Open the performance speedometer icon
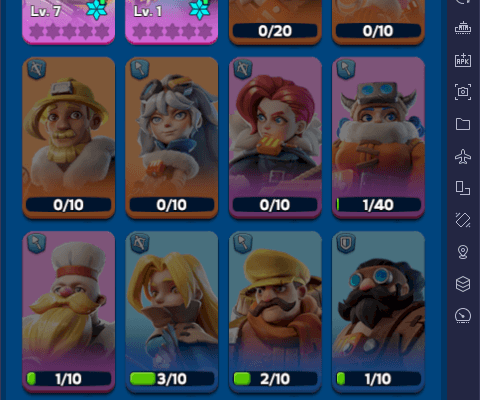Screen dimensions: 480x400 click(463, 316)
